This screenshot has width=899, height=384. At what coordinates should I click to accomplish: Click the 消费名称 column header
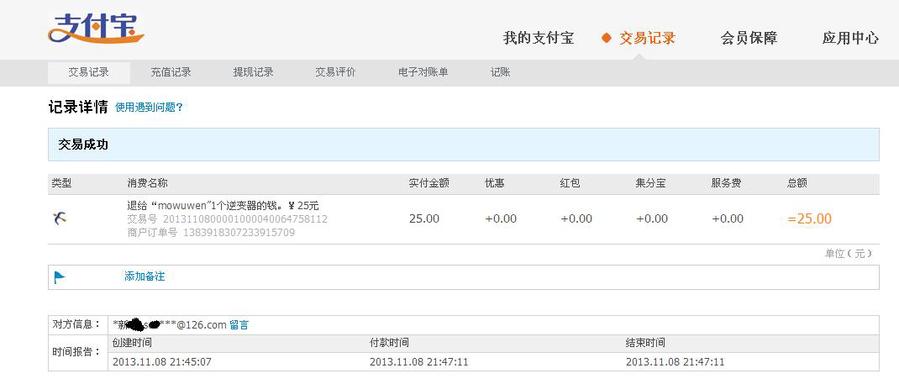pyautogui.click(x=147, y=183)
